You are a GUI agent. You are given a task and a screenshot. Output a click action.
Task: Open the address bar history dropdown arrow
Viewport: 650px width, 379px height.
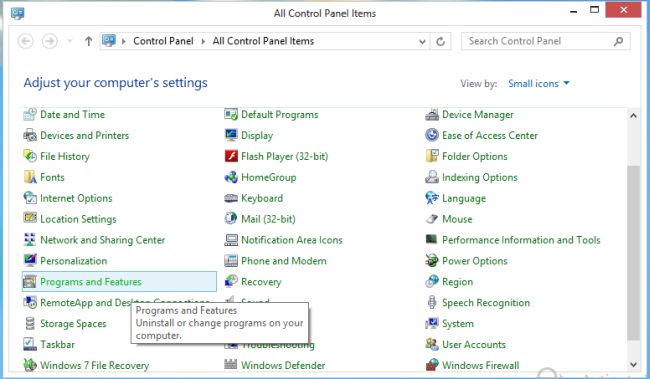(x=422, y=41)
